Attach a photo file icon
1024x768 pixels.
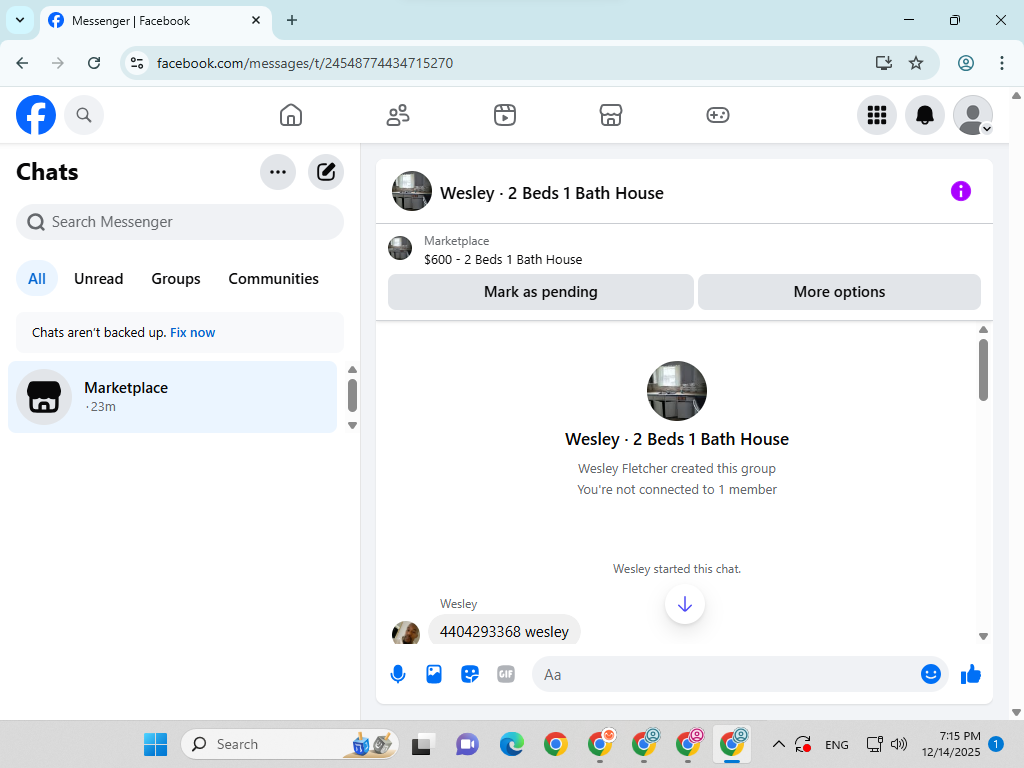(x=434, y=674)
